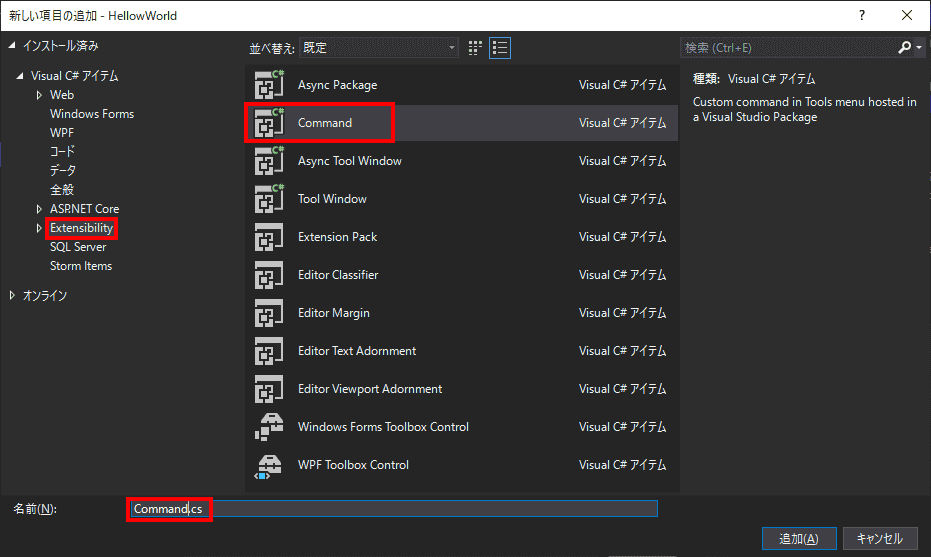This screenshot has width=931, height=557.
Task: Click the Visual C# アイテム tree label
Action: (75, 76)
